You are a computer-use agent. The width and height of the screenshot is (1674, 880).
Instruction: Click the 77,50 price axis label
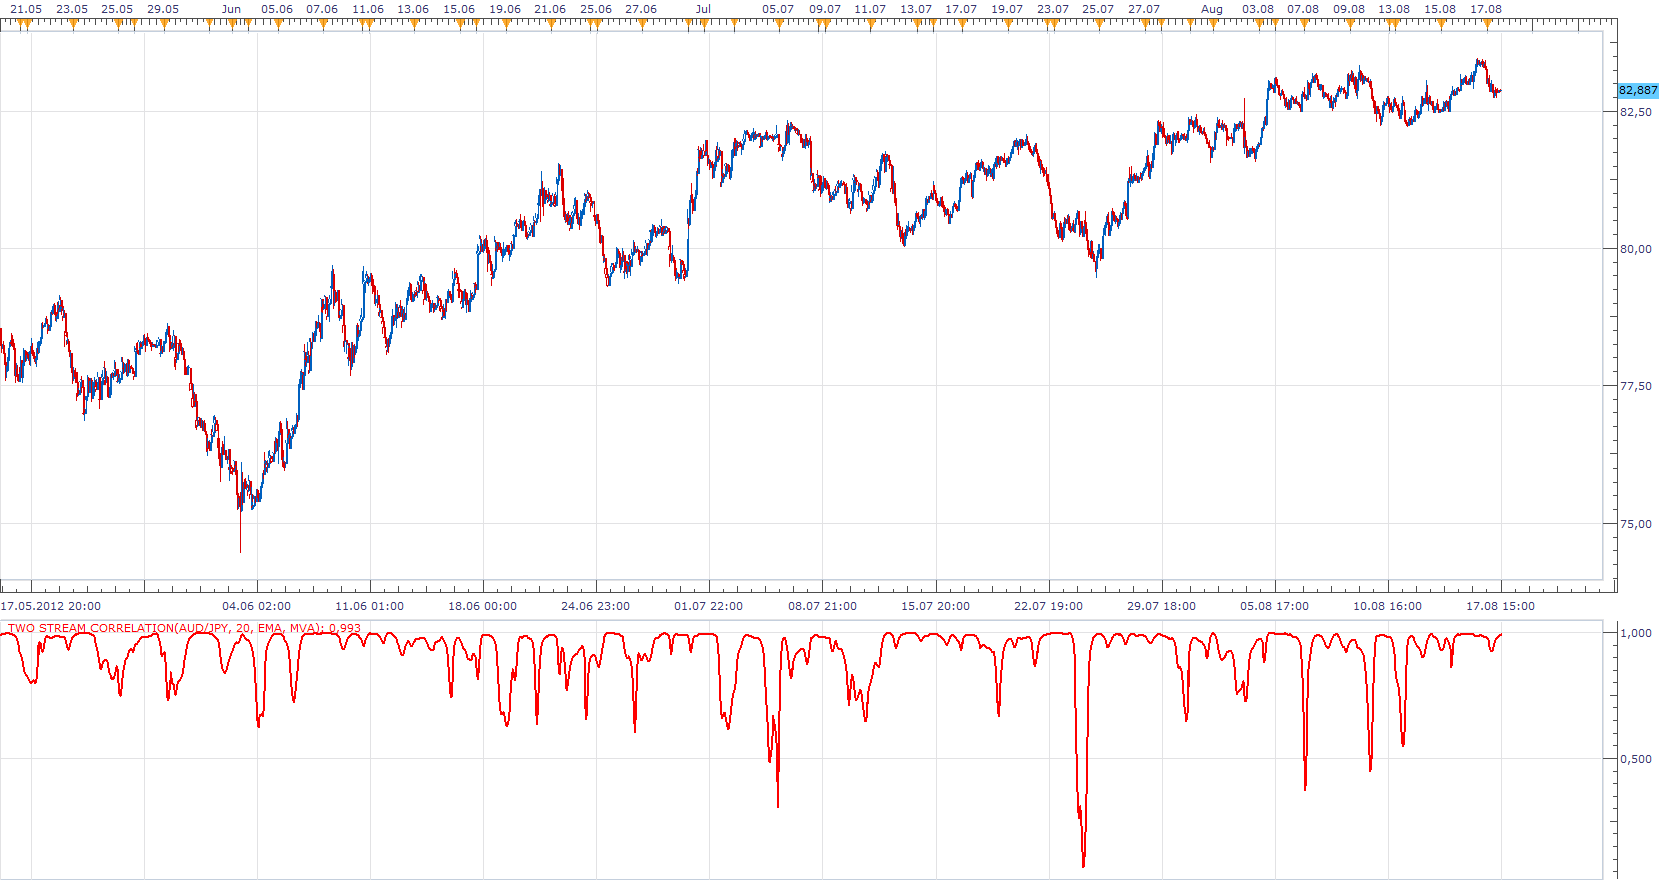(1636, 386)
